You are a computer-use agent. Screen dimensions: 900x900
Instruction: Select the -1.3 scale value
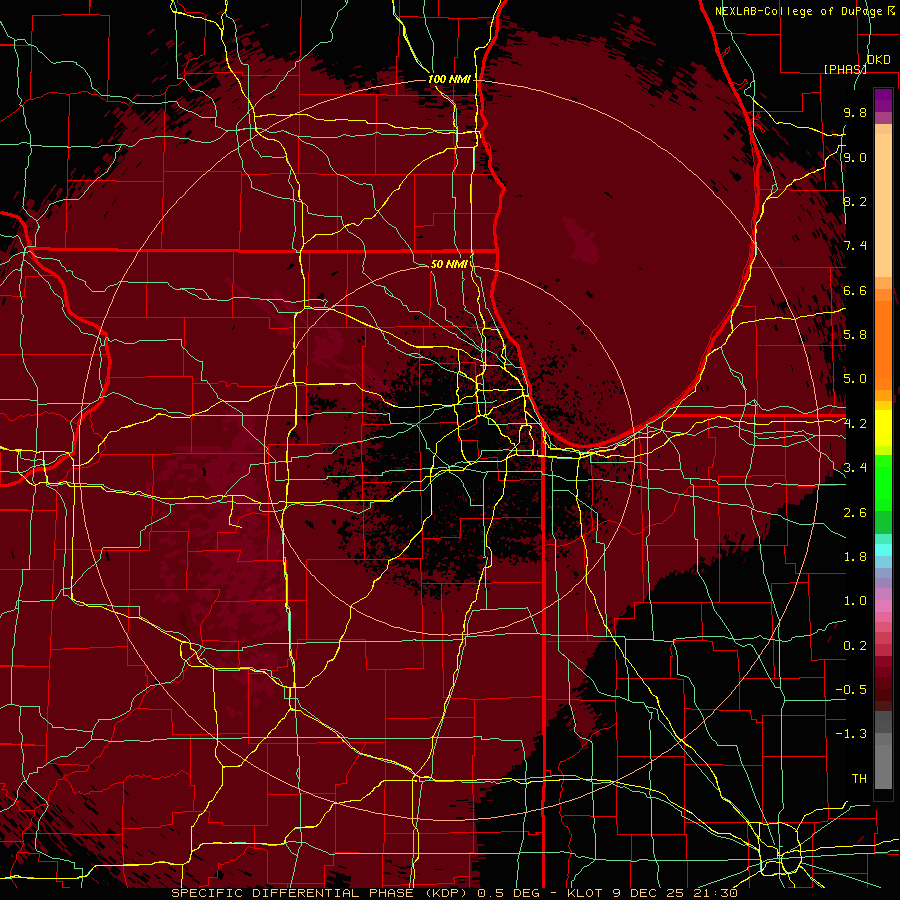[x=851, y=734]
